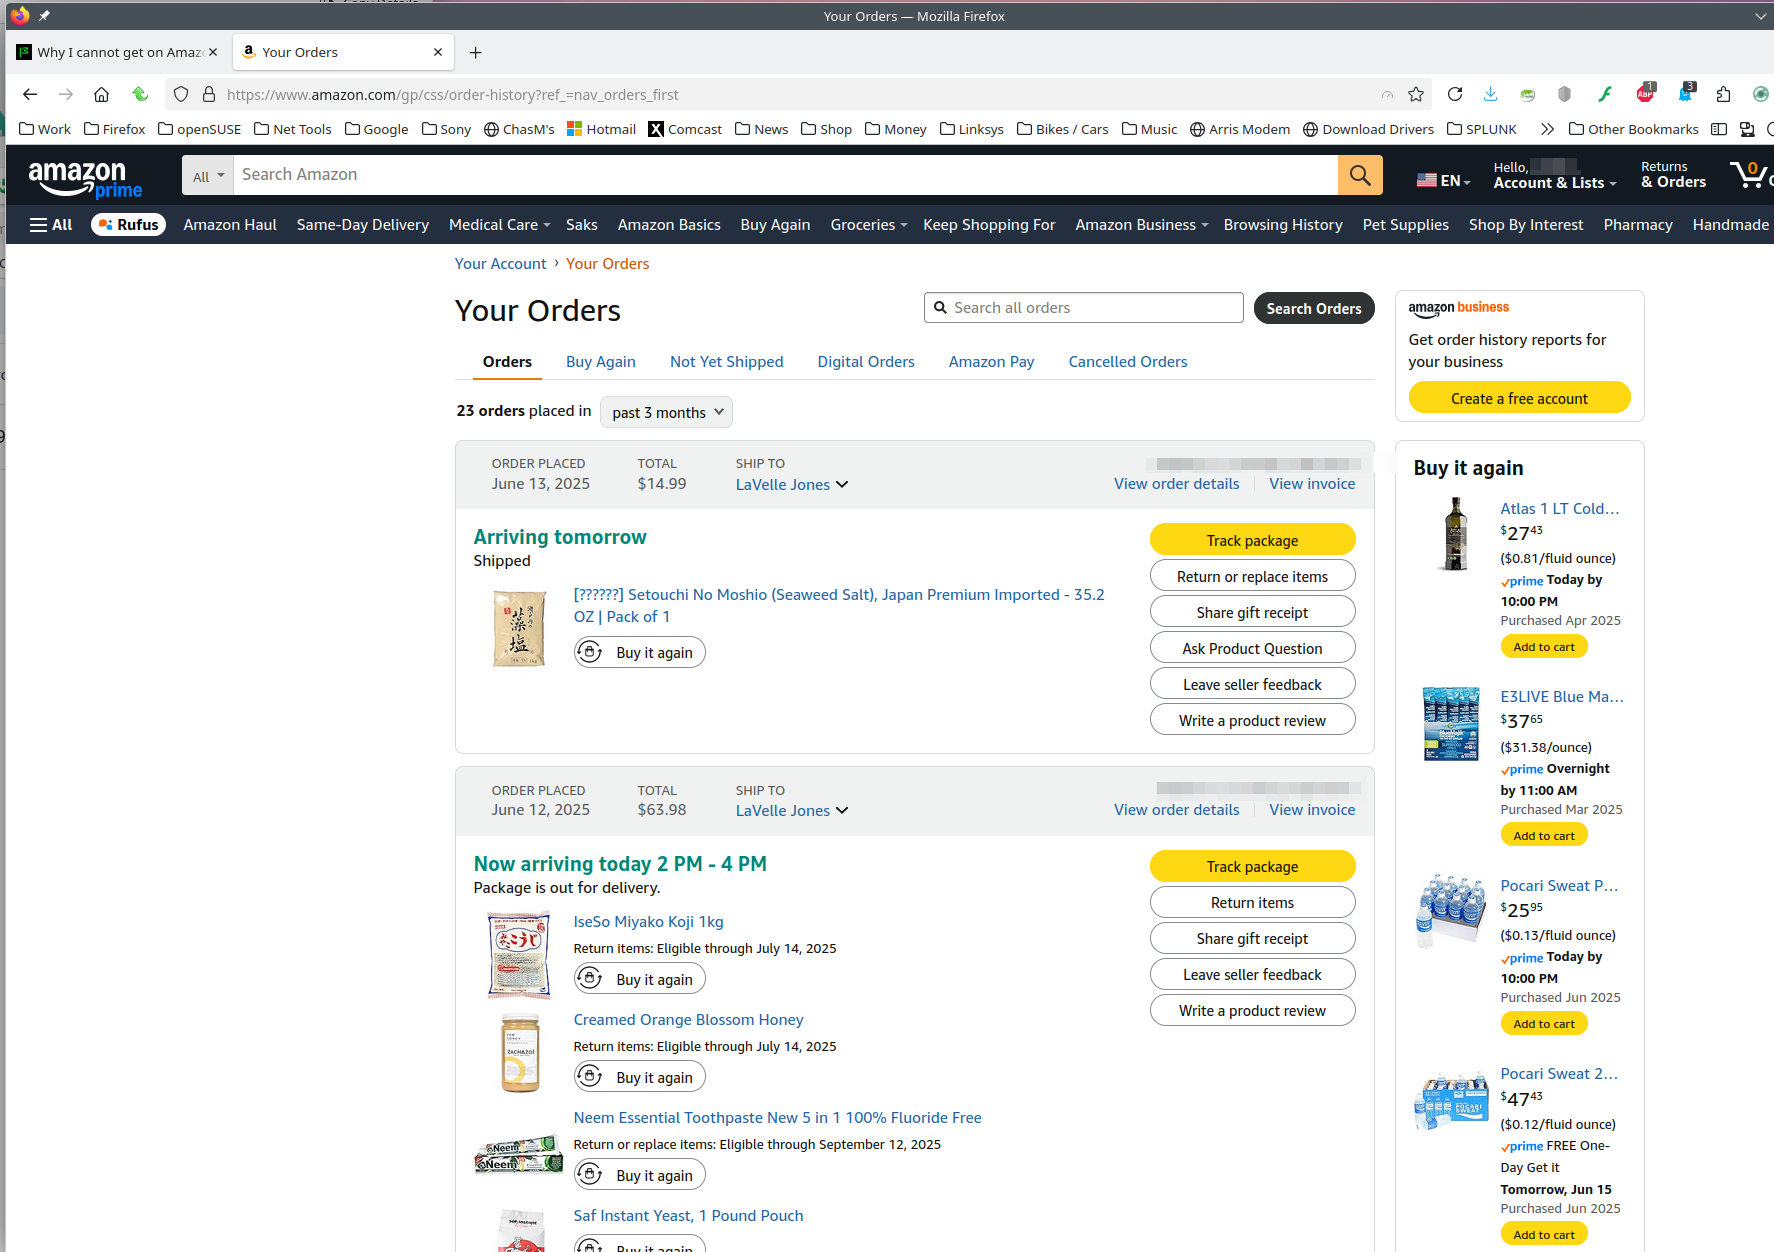The image size is (1774, 1252).
Task: Click the Atlas olive oil thumbnail
Action: (1454, 535)
